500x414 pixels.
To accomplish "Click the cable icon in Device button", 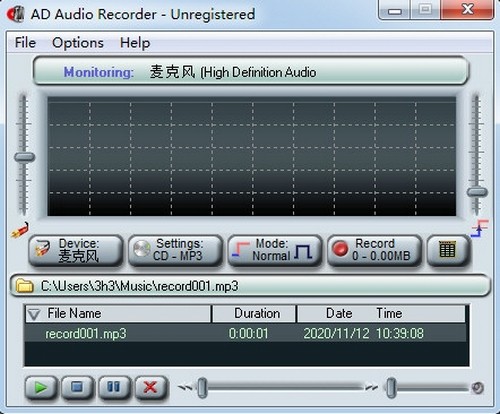I will (43, 249).
